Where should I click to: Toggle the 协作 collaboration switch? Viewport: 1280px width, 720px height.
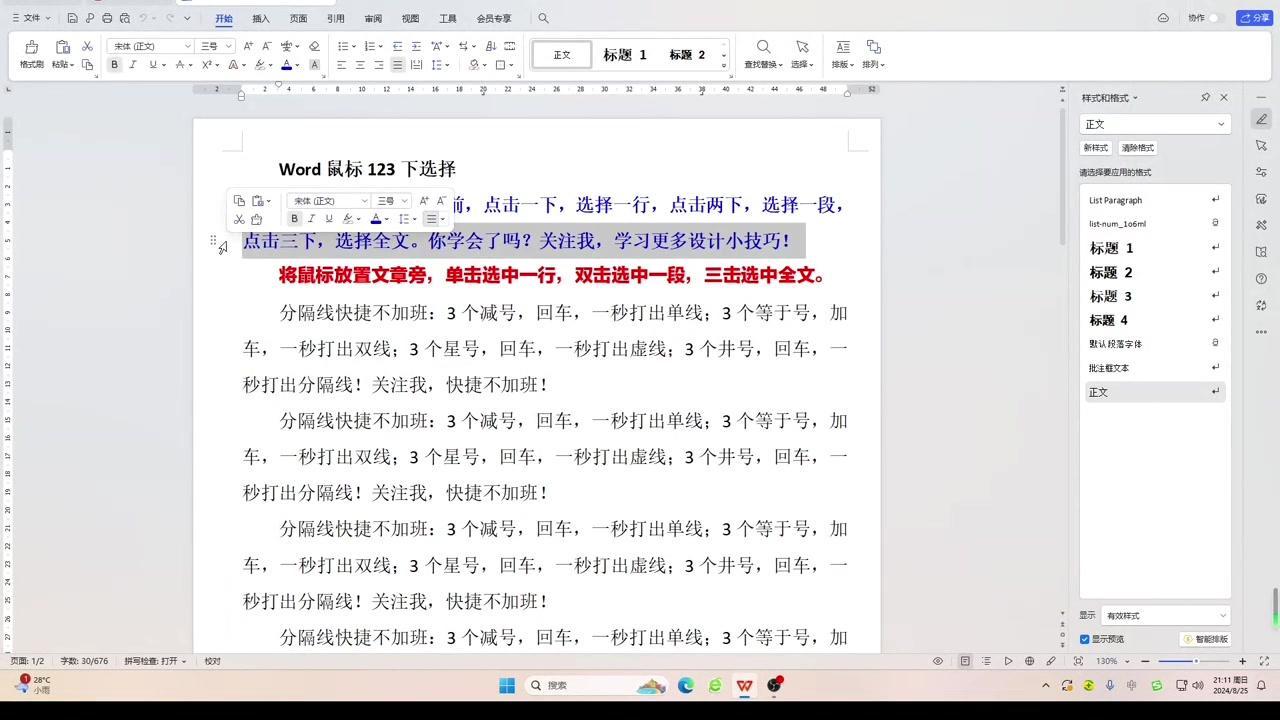(x=1216, y=18)
